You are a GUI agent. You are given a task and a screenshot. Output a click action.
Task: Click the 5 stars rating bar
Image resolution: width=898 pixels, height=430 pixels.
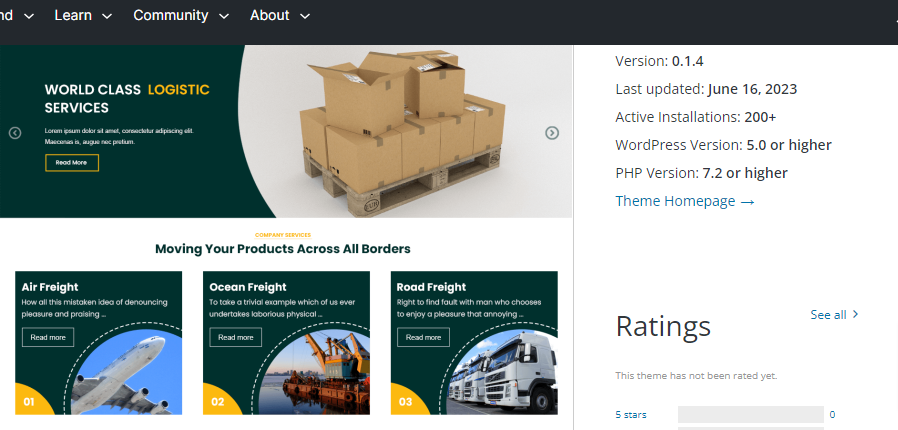[750, 415]
